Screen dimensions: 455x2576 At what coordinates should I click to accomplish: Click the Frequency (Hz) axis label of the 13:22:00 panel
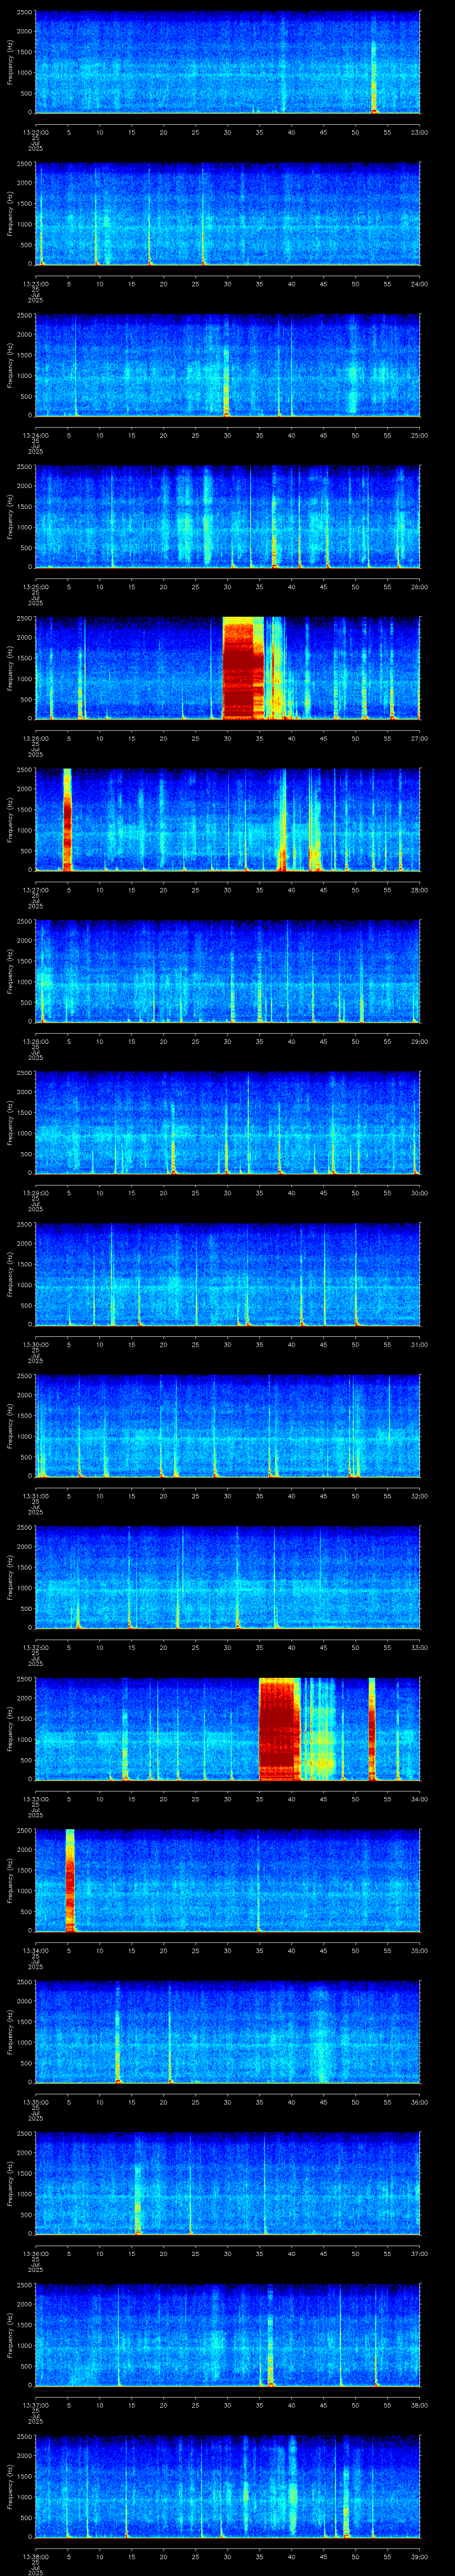10,62
